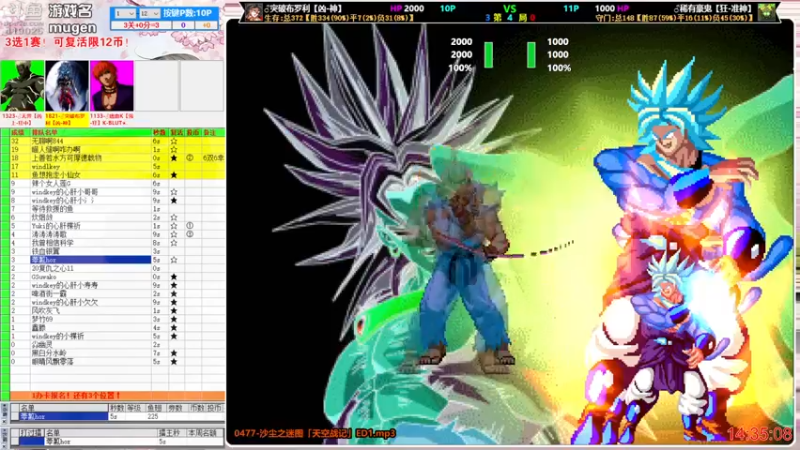The height and width of the screenshot is (450, 800).
Task: Select the orange +0 bonus box
Action: (x=206, y=25)
